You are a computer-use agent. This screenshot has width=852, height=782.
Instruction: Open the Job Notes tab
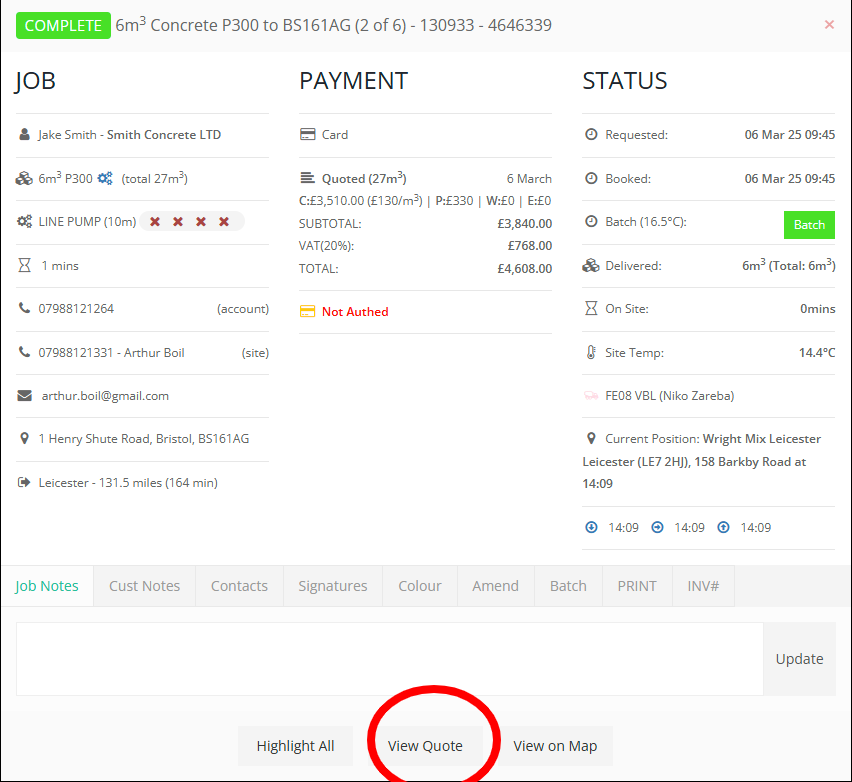(47, 586)
